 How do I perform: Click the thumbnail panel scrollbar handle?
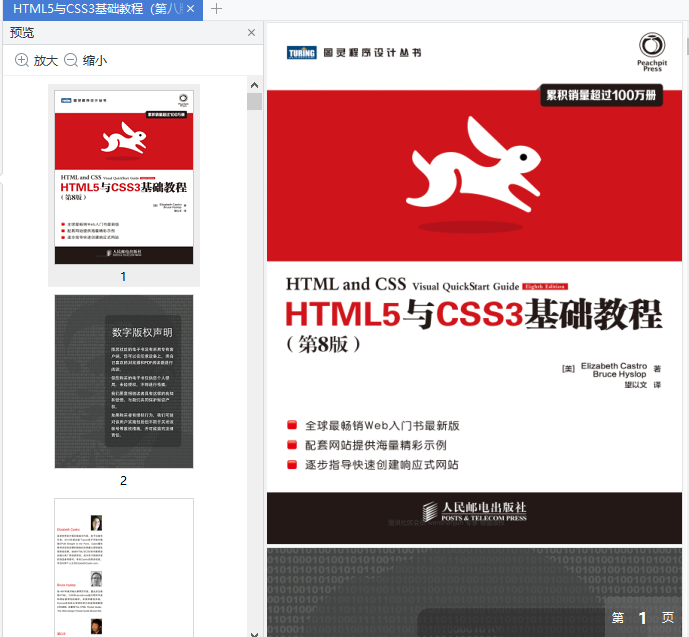click(x=254, y=101)
